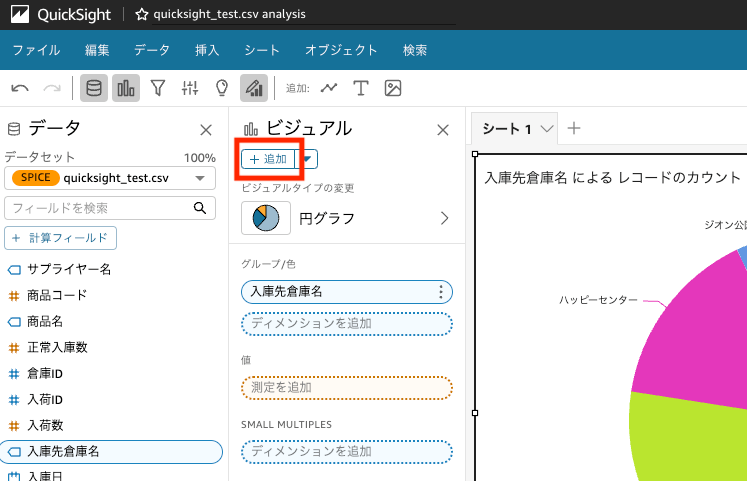Click ディメンションを追加 under グループ/色
Image resolution: width=747 pixels, height=481 pixels.
347,324
